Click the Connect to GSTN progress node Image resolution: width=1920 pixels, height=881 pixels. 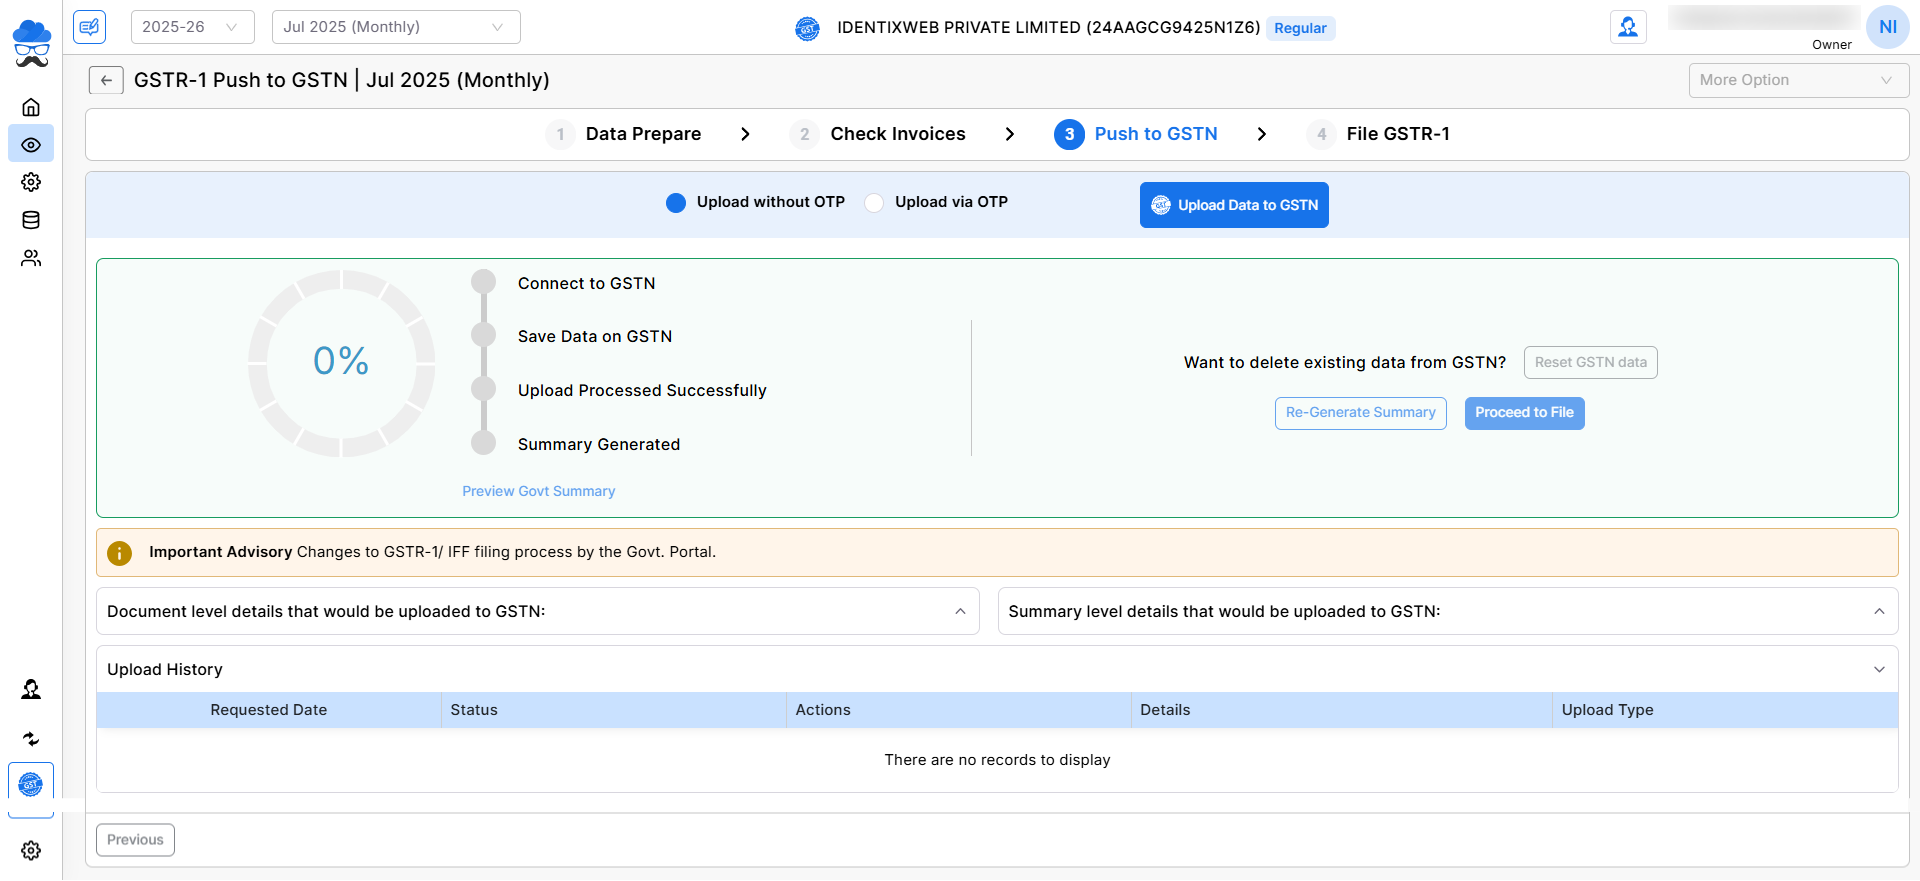[x=484, y=282]
